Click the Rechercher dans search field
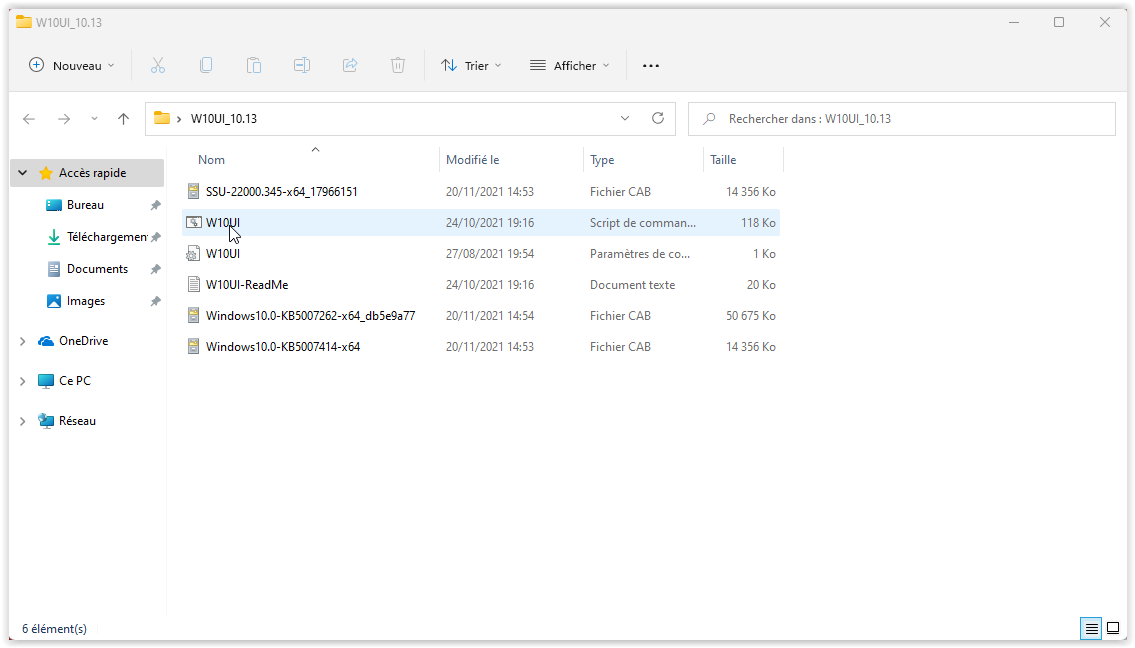1135x648 pixels. click(x=902, y=119)
